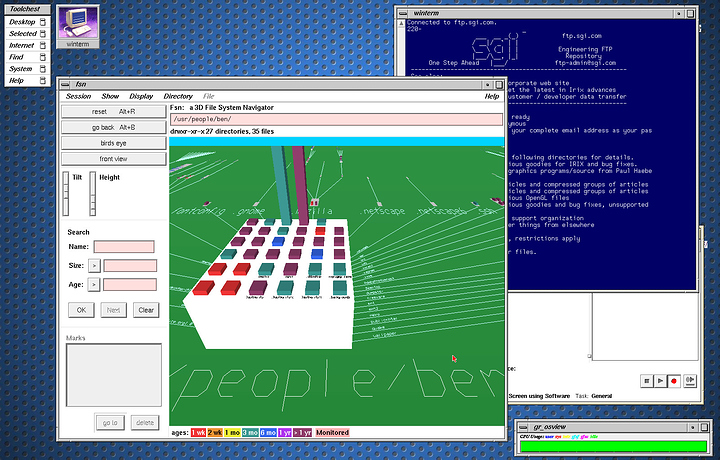This screenshot has width=720, height=460.
Task: Click the Tilt slider control
Action: coord(67,193)
